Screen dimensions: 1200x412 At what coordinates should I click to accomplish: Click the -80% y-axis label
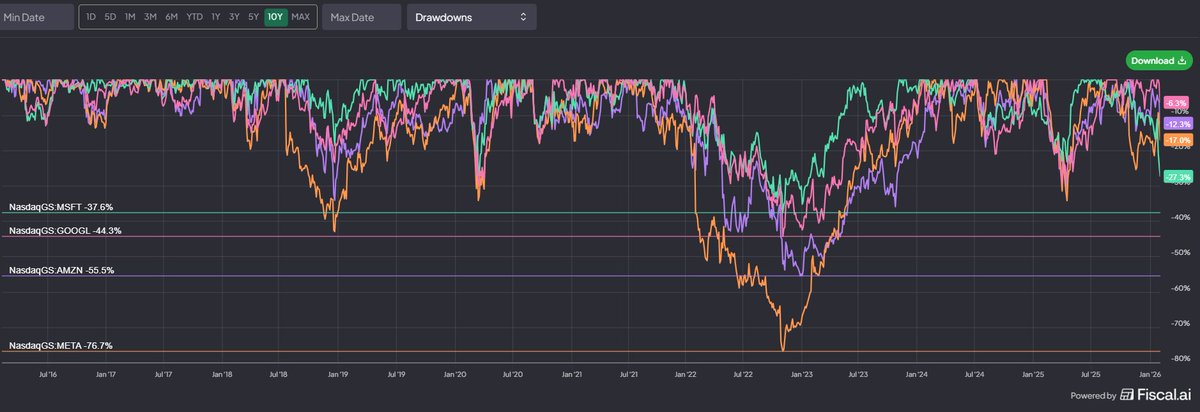pyautogui.click(x=1181, y=358)
